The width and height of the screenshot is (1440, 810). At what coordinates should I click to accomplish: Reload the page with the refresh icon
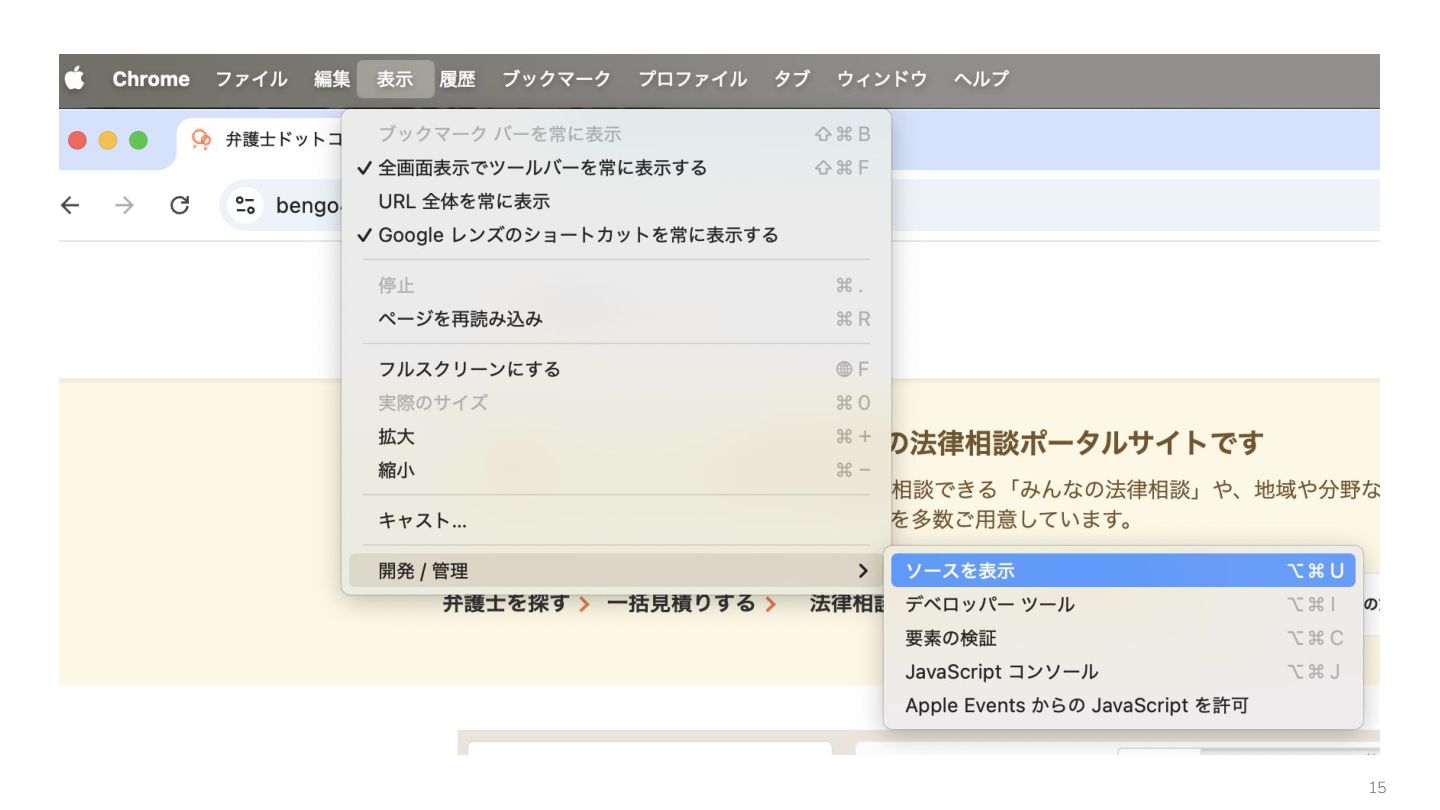pos(180,205)
